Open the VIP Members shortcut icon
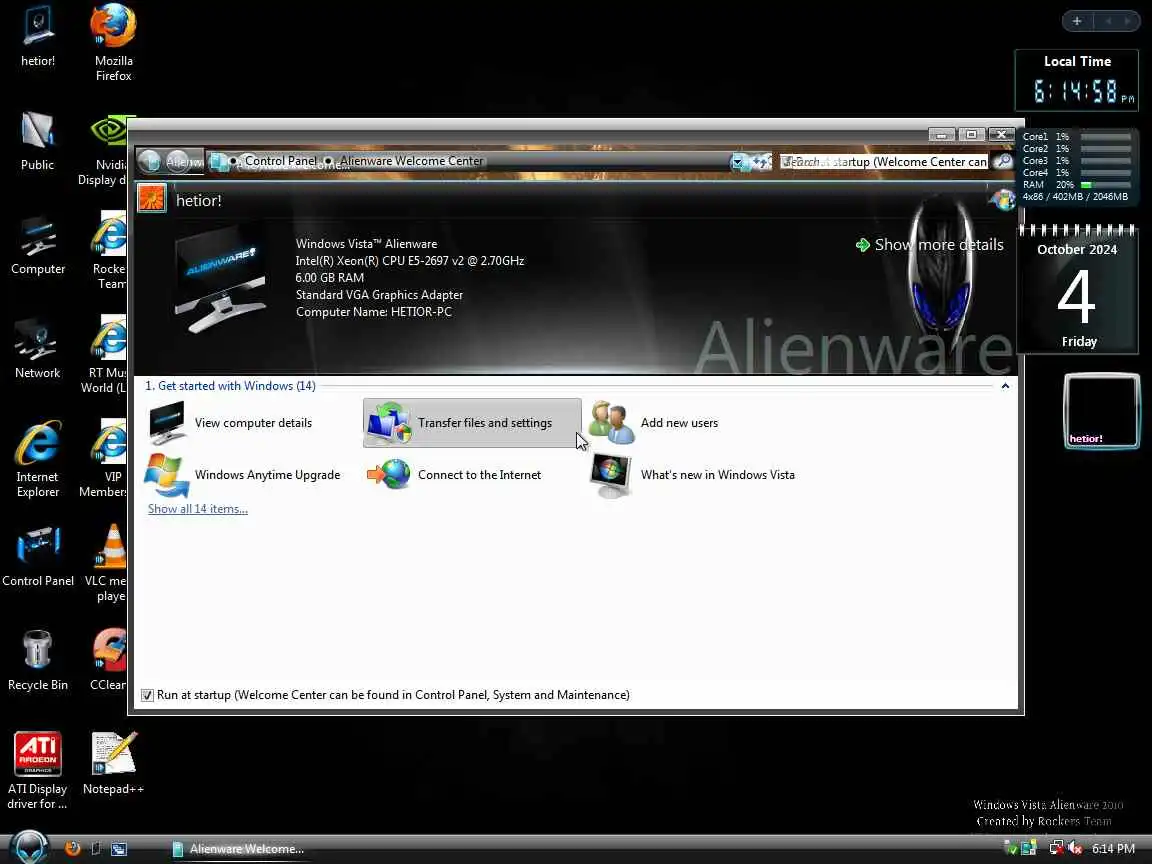Viewport: 1152px width, 864px height. (x=103, y=459)
